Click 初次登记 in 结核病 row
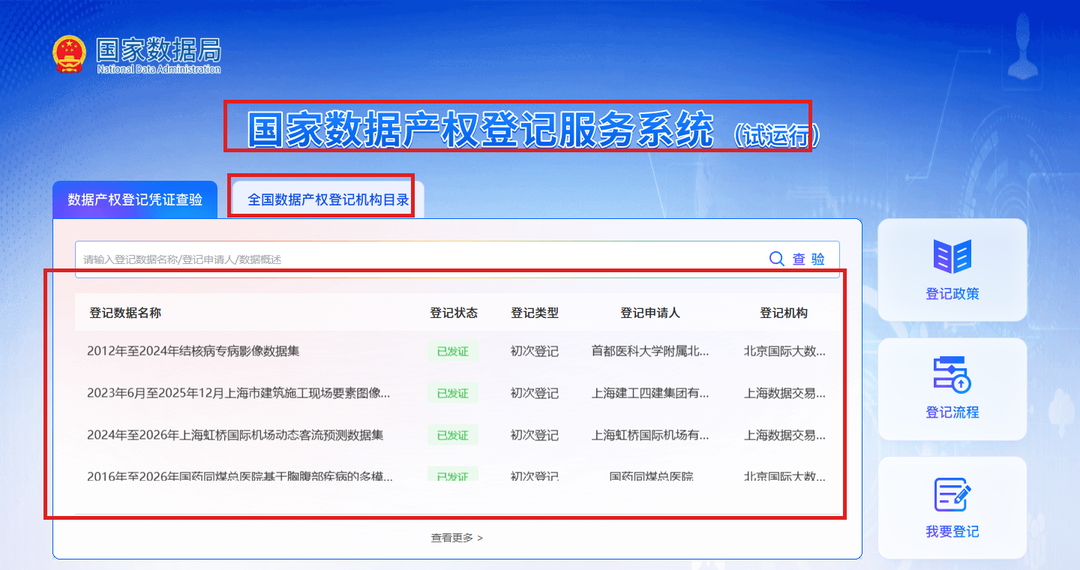Viewport: 1080px width, 570px height. tap(534, 351)
